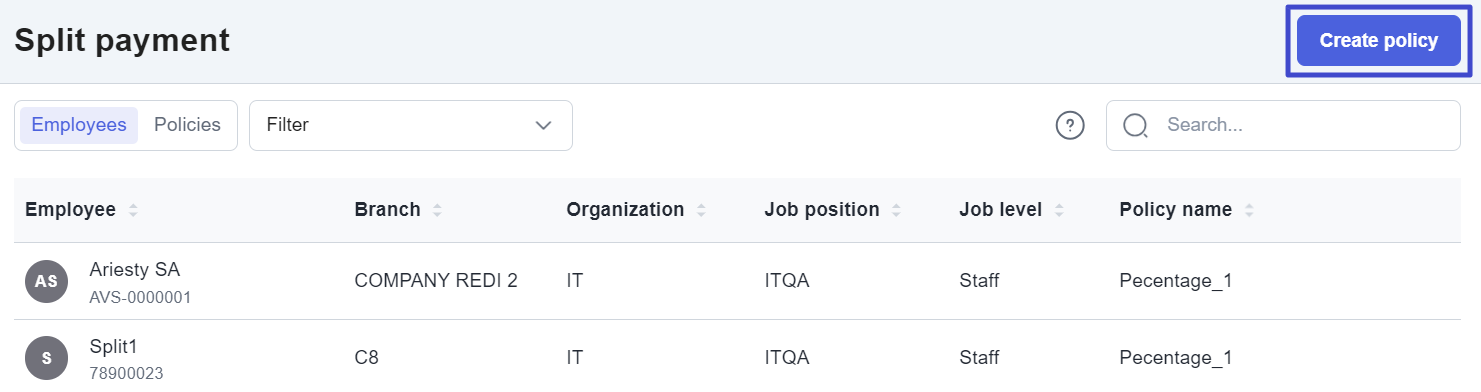
Task: Click Ariesty SA's AS avatar icon
Action: [x=46, y=282]
